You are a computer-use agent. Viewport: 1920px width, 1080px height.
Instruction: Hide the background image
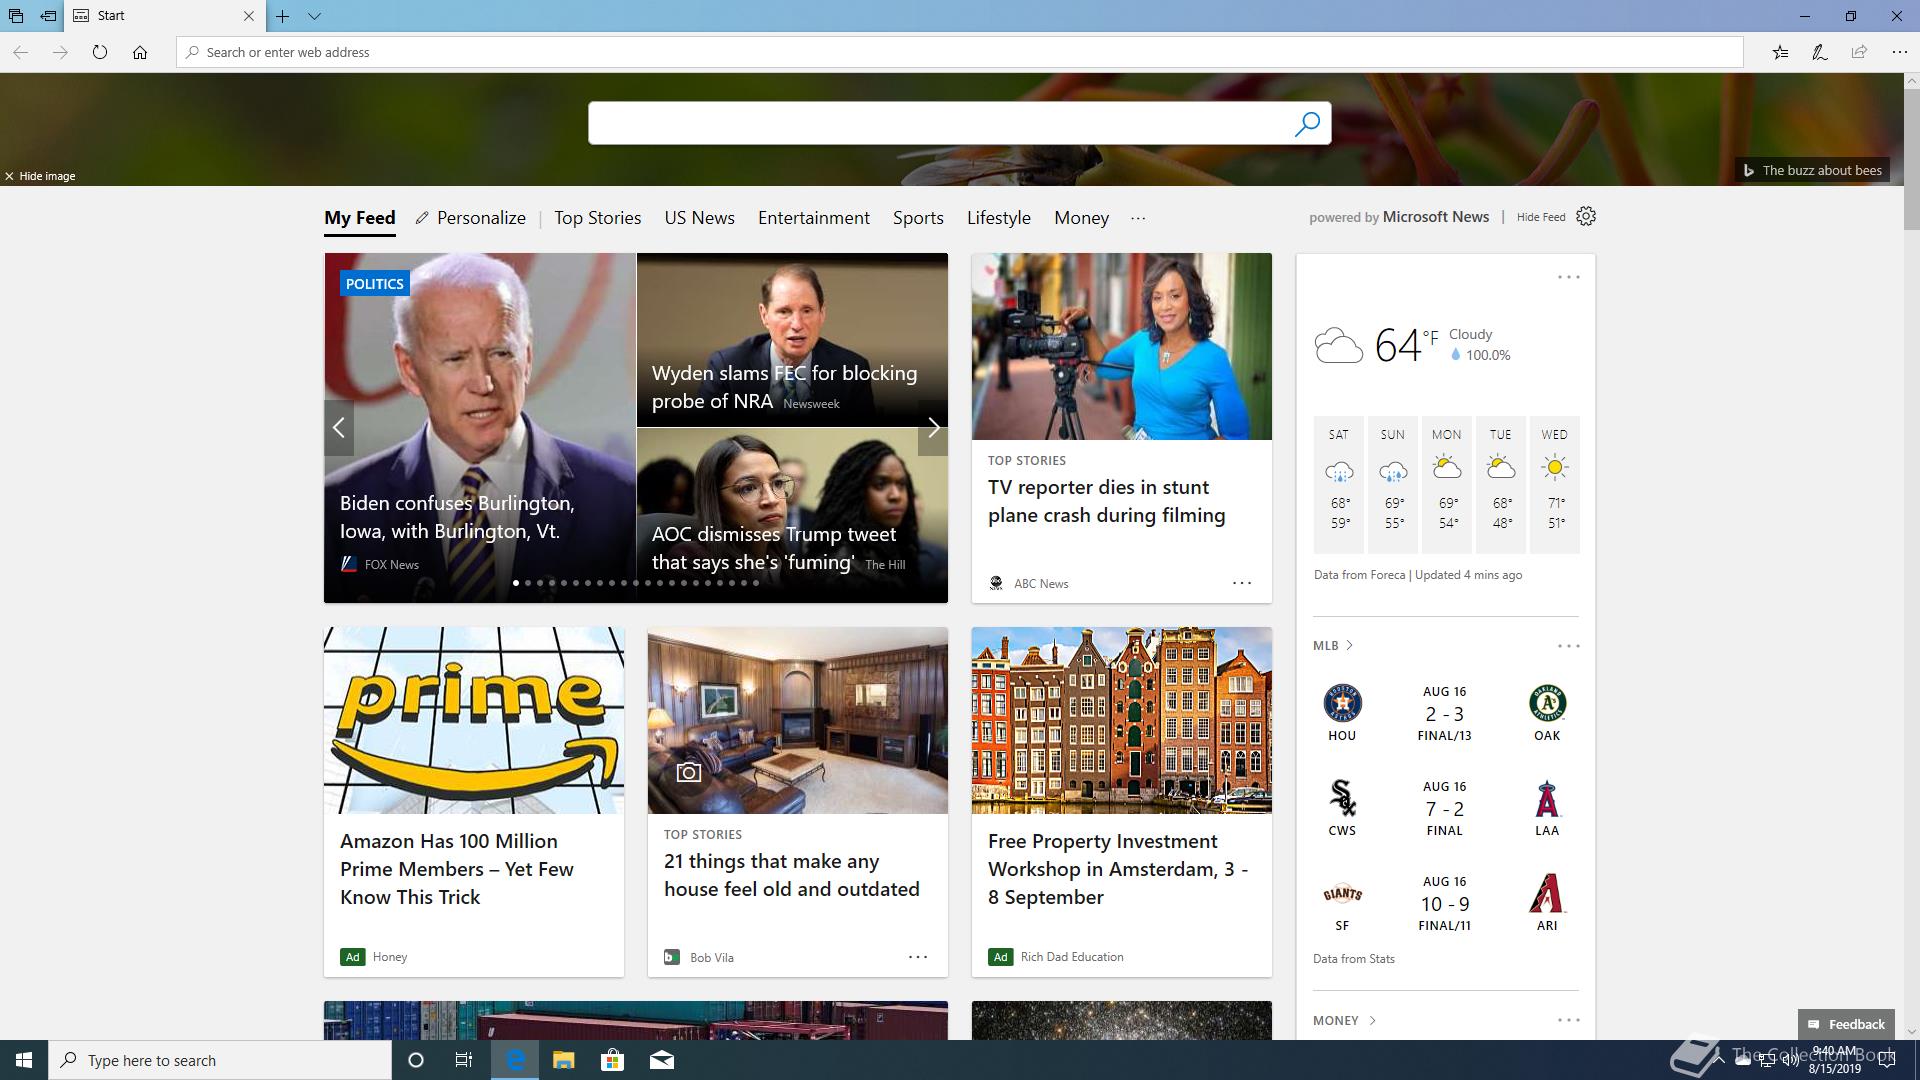[41, 176]
